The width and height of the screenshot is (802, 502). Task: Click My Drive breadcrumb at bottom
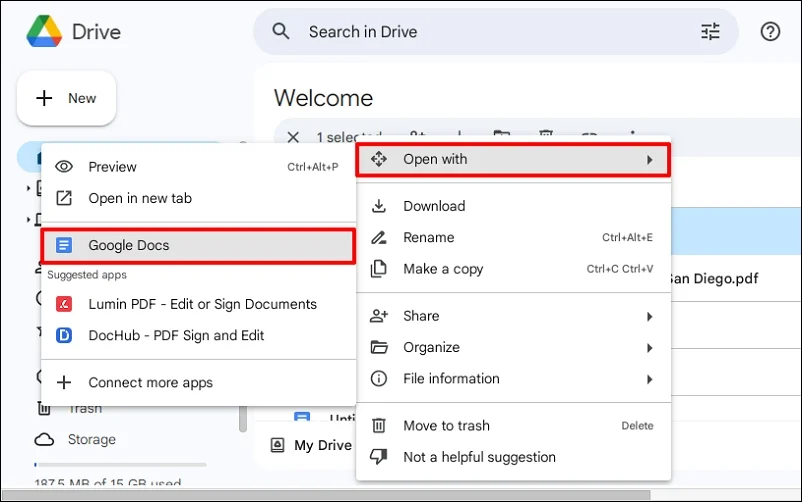pyautogui.click(x=323, y=445)
